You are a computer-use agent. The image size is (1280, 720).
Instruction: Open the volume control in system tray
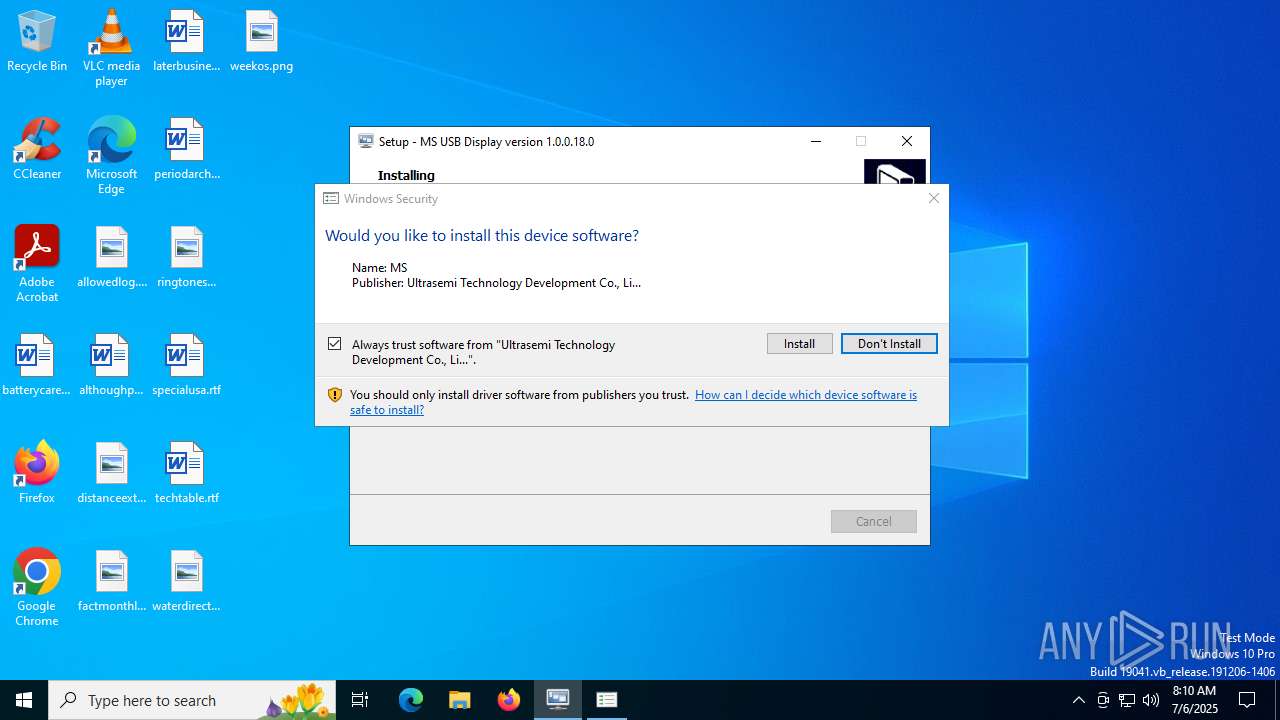(x=1151, y=700)
